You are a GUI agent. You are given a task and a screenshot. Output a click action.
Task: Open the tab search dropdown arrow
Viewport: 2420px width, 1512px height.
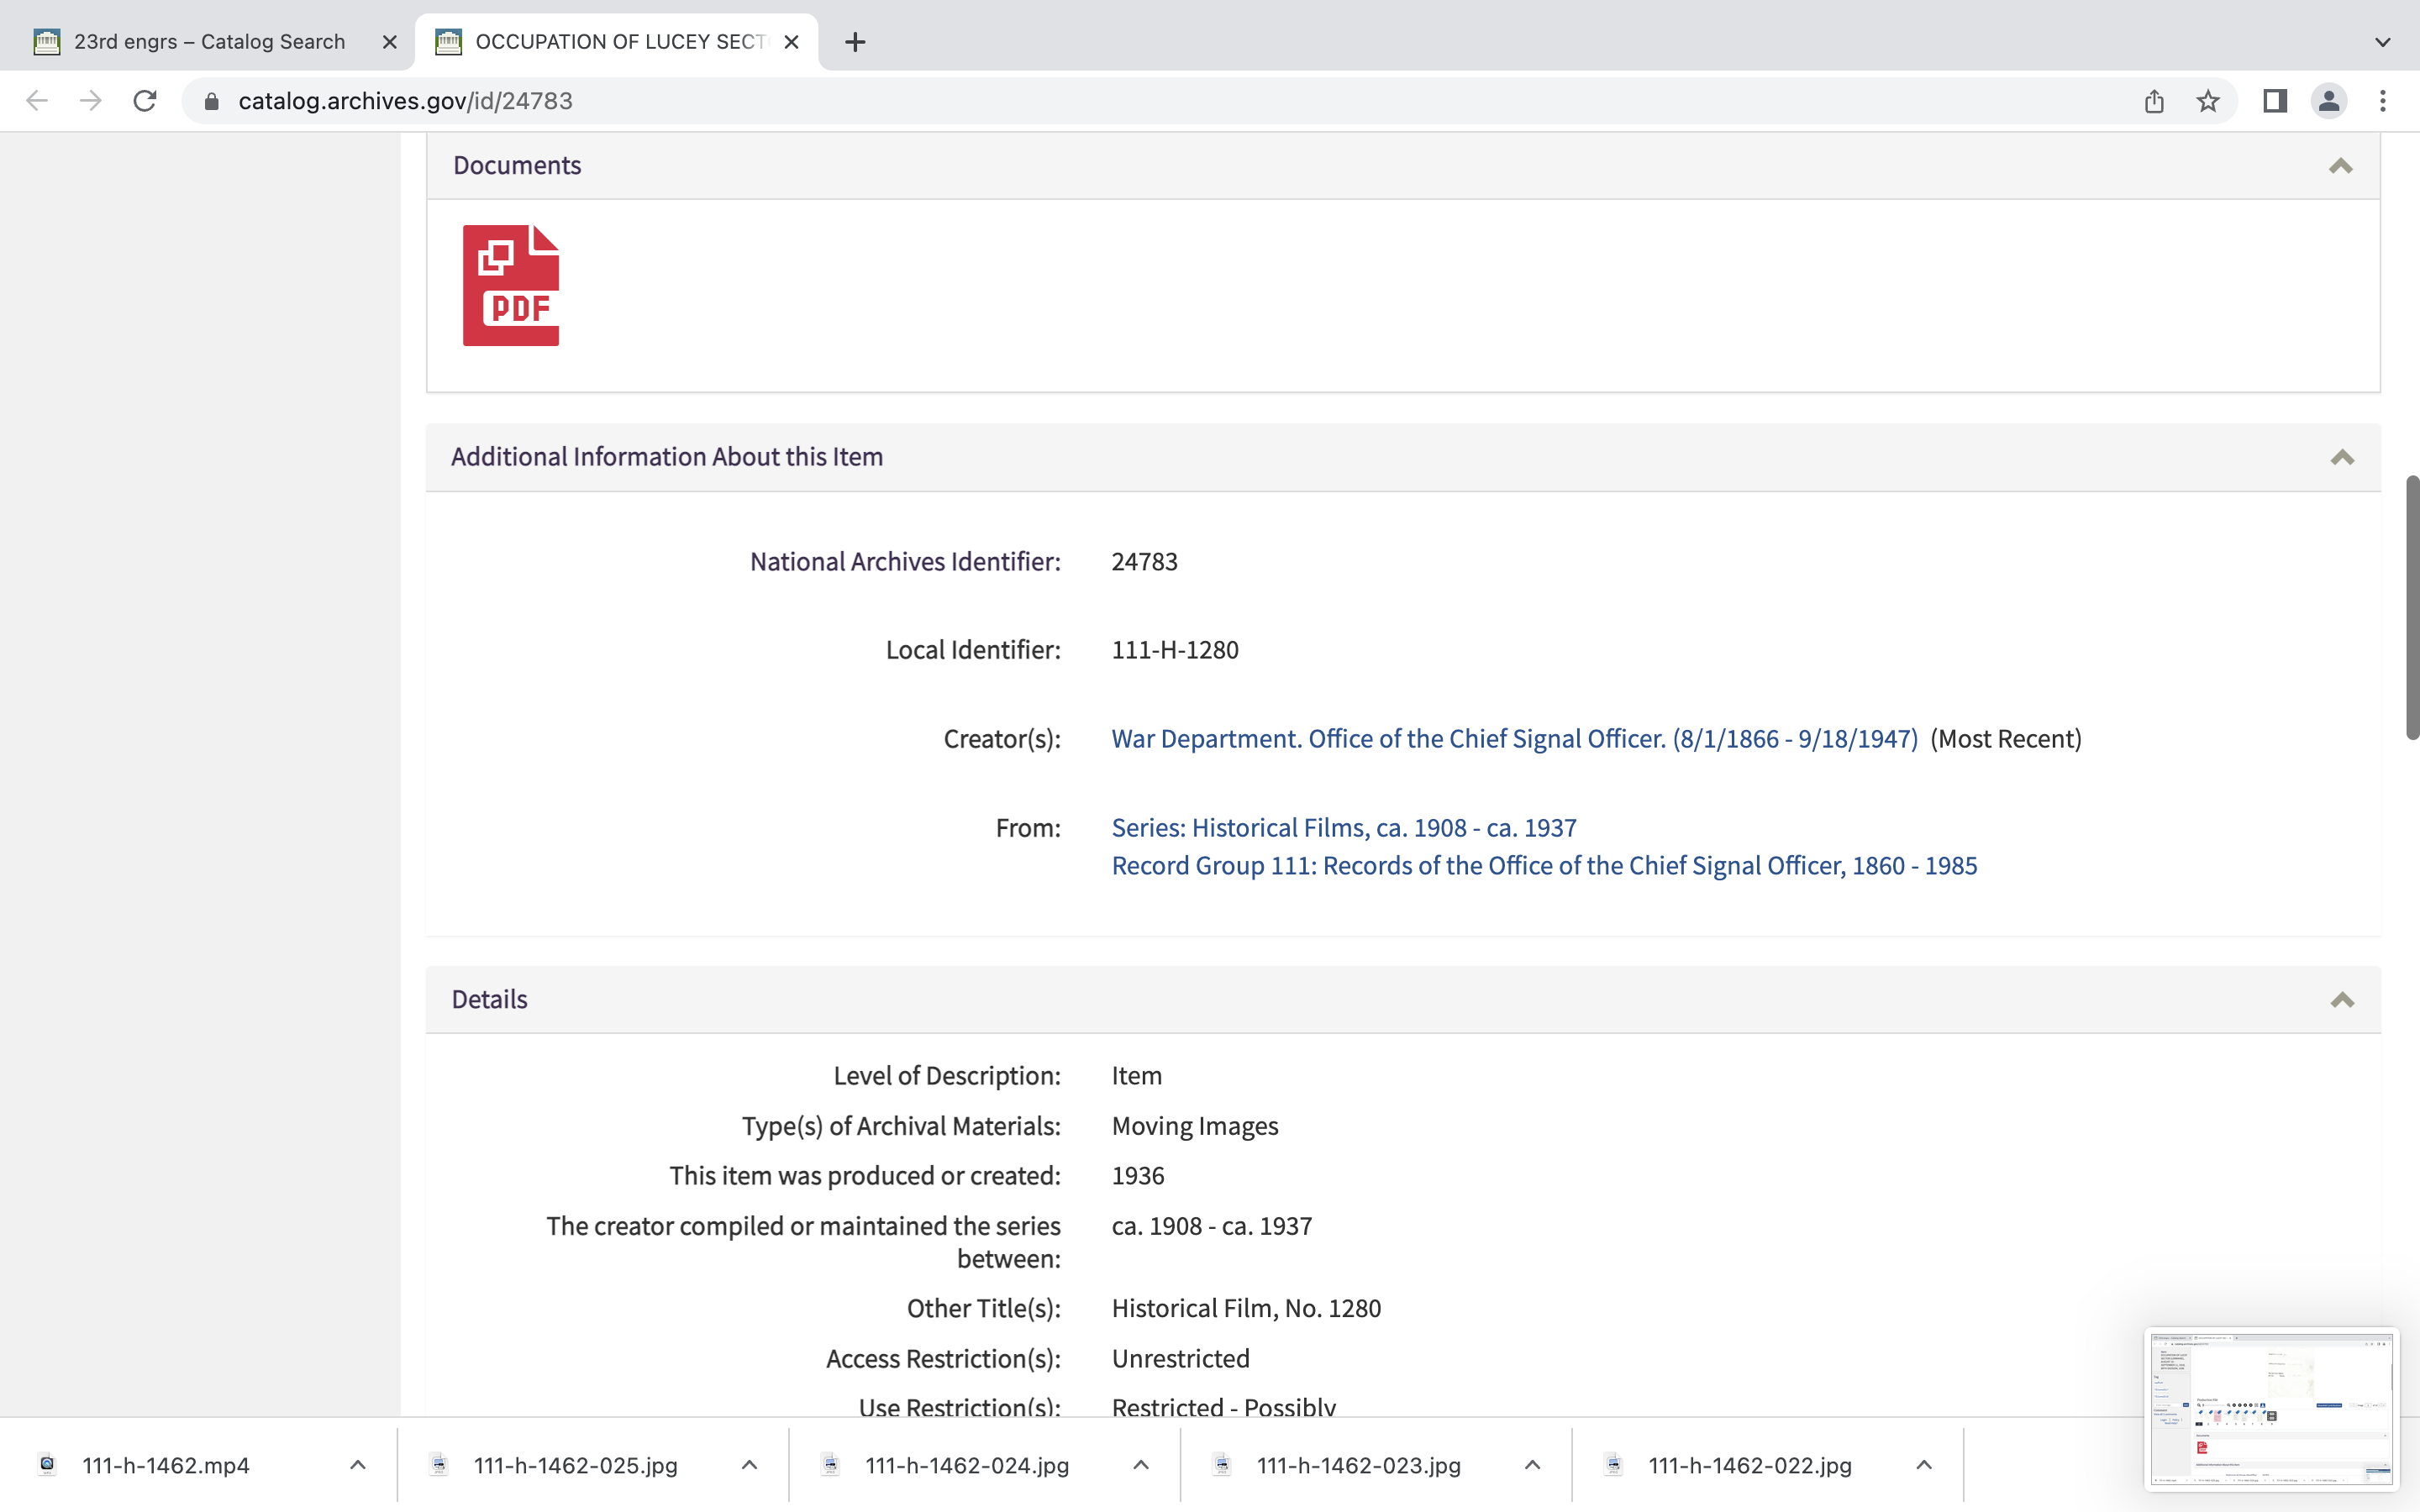(x=2382, y=42)
